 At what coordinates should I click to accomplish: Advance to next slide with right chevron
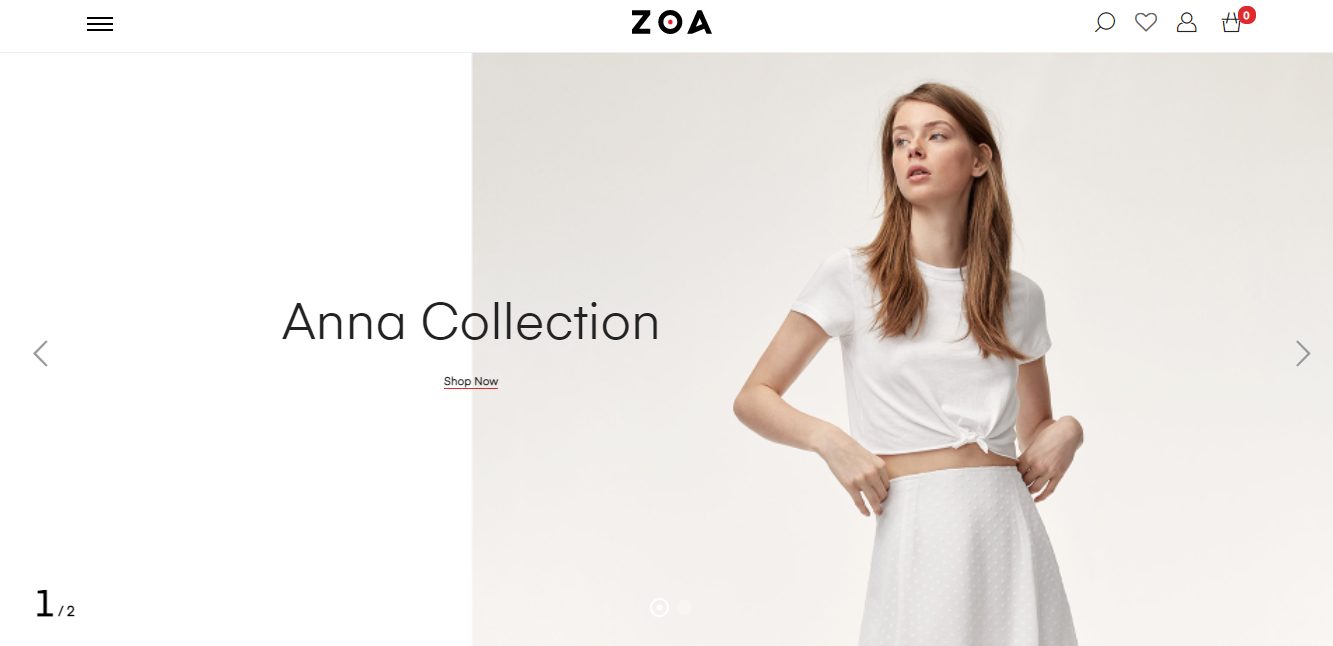(x=1302, y=353)
